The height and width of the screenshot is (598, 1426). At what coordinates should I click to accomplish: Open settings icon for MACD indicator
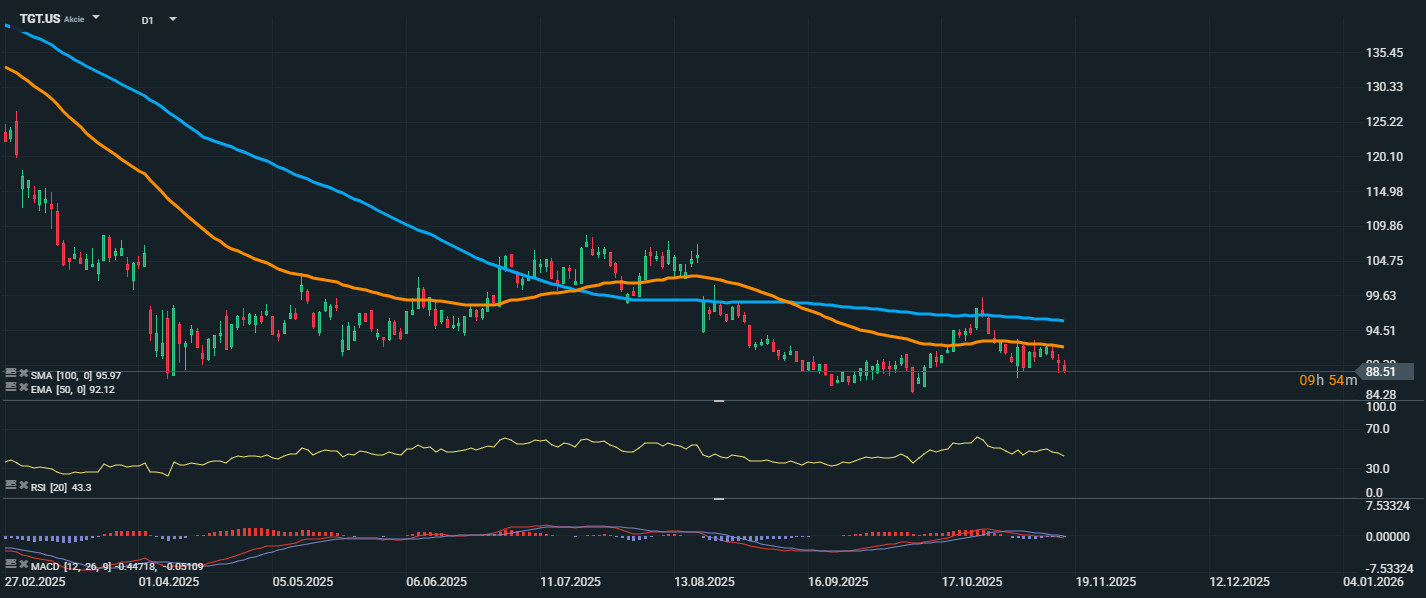(10, 565)
